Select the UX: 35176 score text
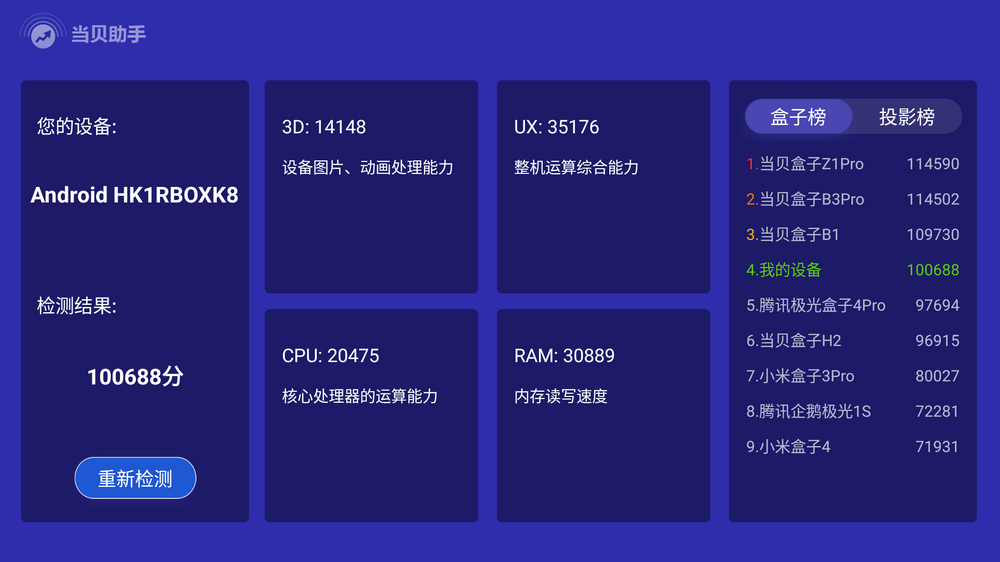 tap(557, 127)
